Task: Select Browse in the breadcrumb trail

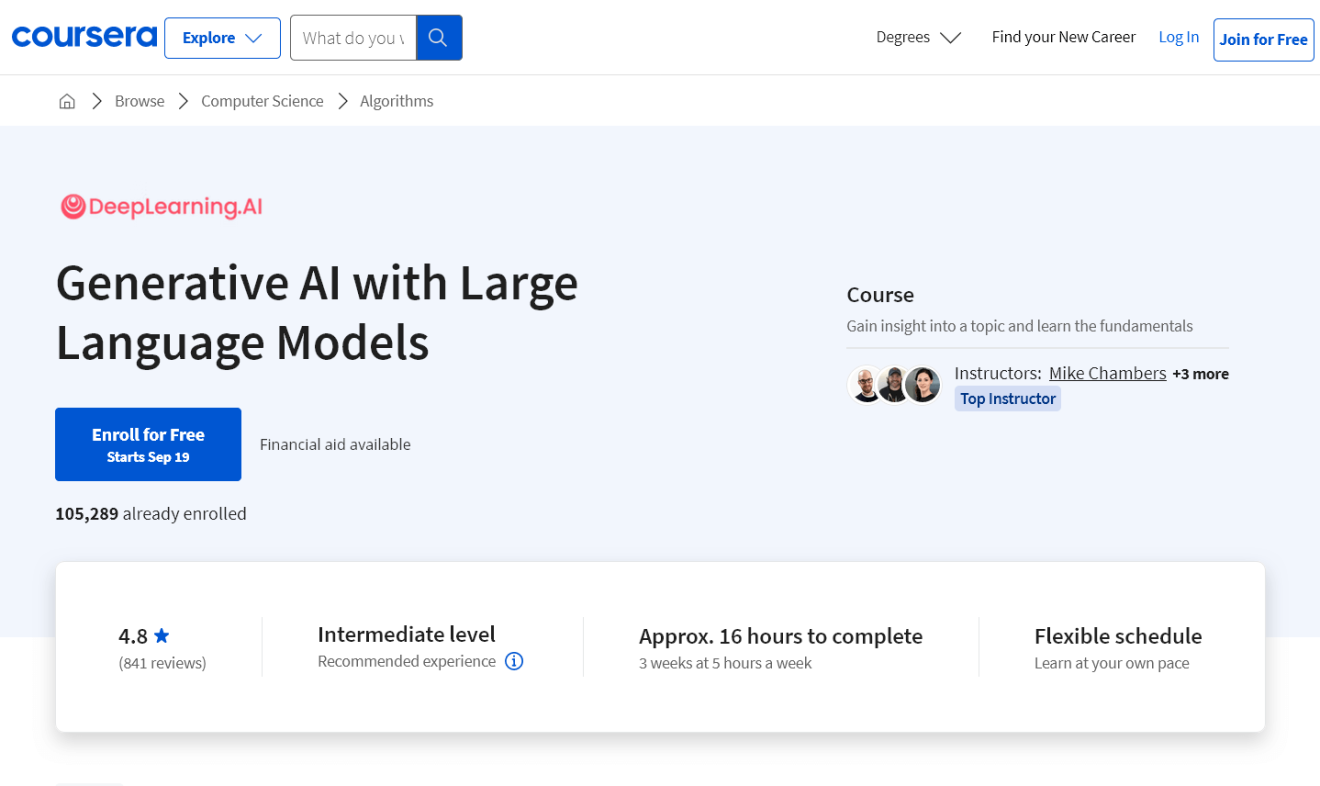Action: coord(139,100)
